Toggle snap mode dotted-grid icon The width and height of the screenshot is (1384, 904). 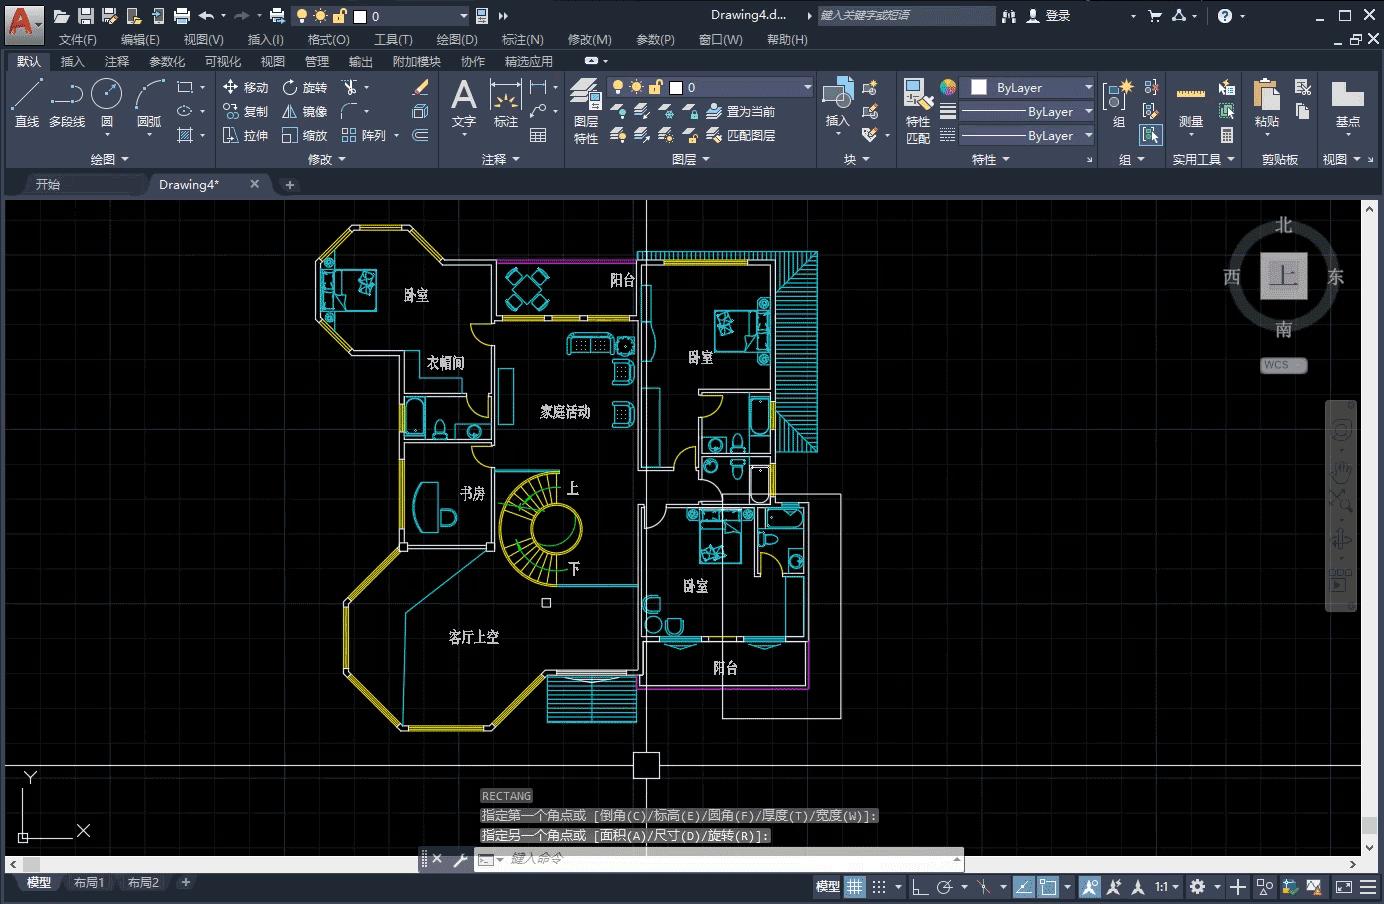tap(879, 886)
